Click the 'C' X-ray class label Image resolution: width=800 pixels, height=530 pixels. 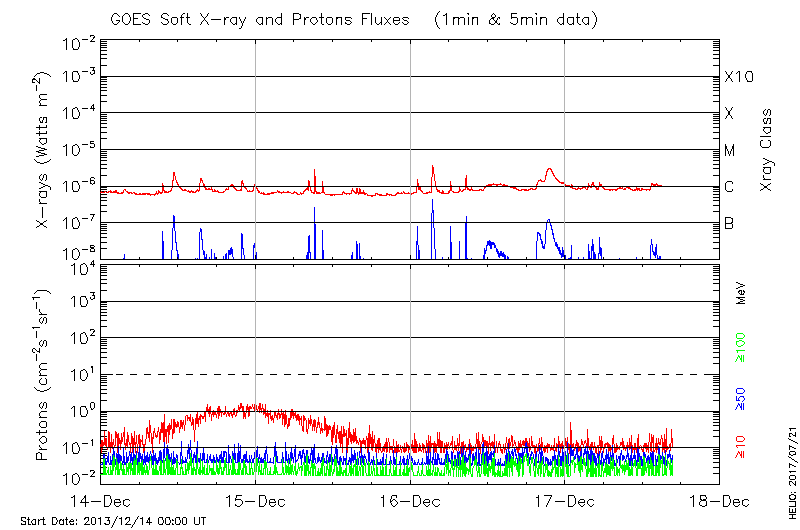pos(729,187)
